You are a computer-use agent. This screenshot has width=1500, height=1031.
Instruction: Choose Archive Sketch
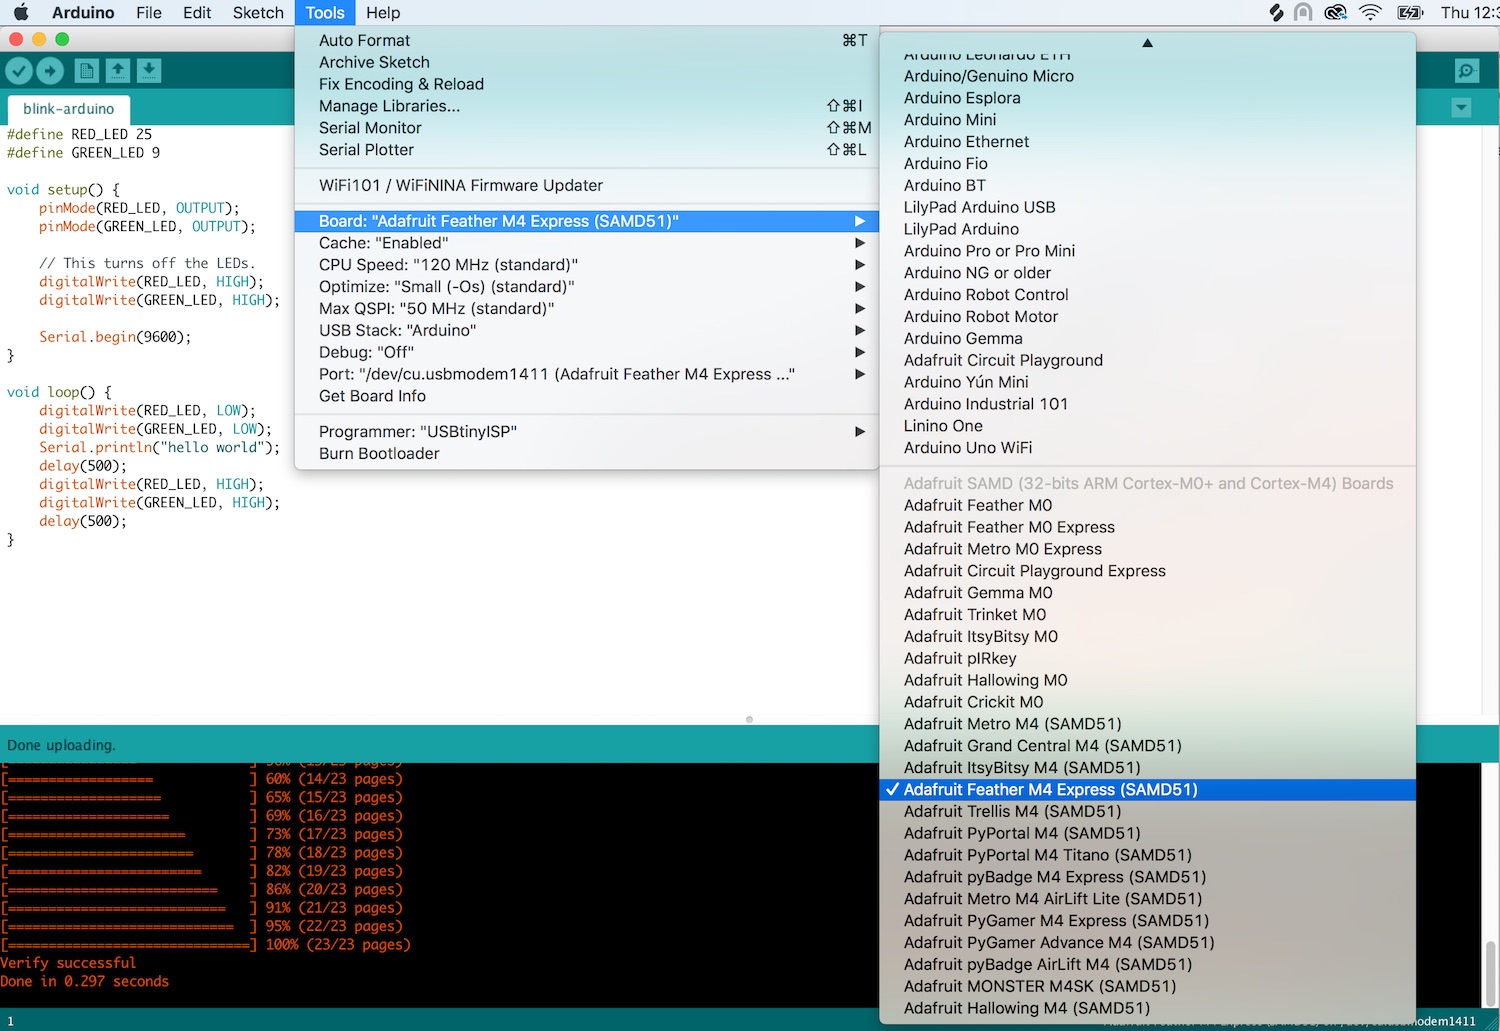[587, 63]
